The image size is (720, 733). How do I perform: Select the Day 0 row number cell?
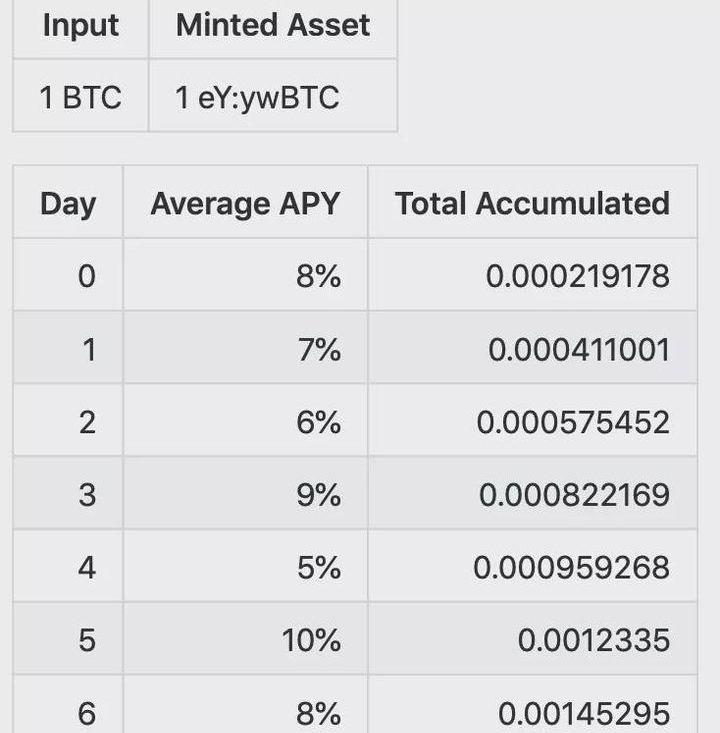(87, 275)
